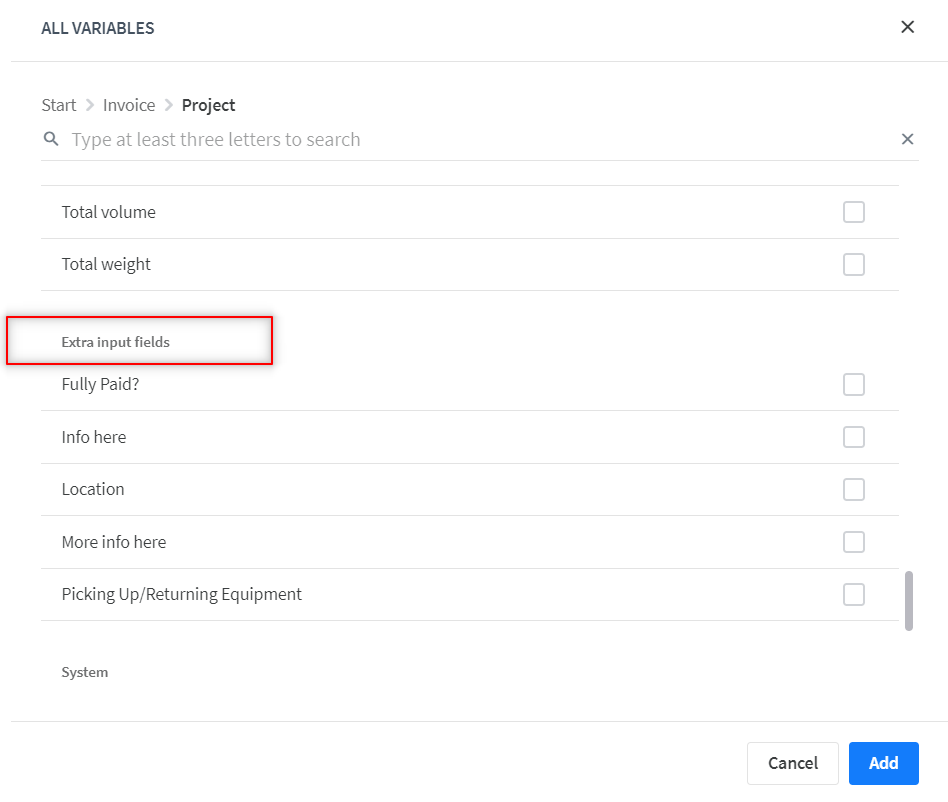Check the Picking Up/Returning Equipment checkbox
Screen dimensions: 948x802
(854, 595)
